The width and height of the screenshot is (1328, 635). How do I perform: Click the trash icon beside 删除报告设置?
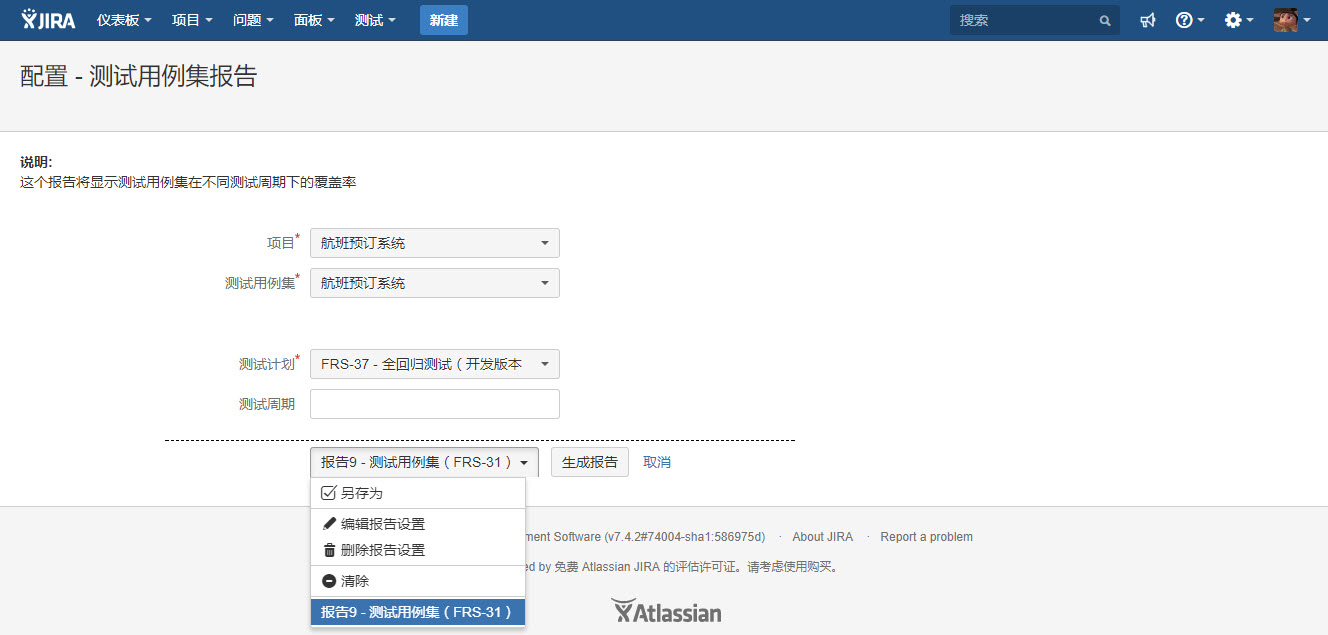coord(329,550)
